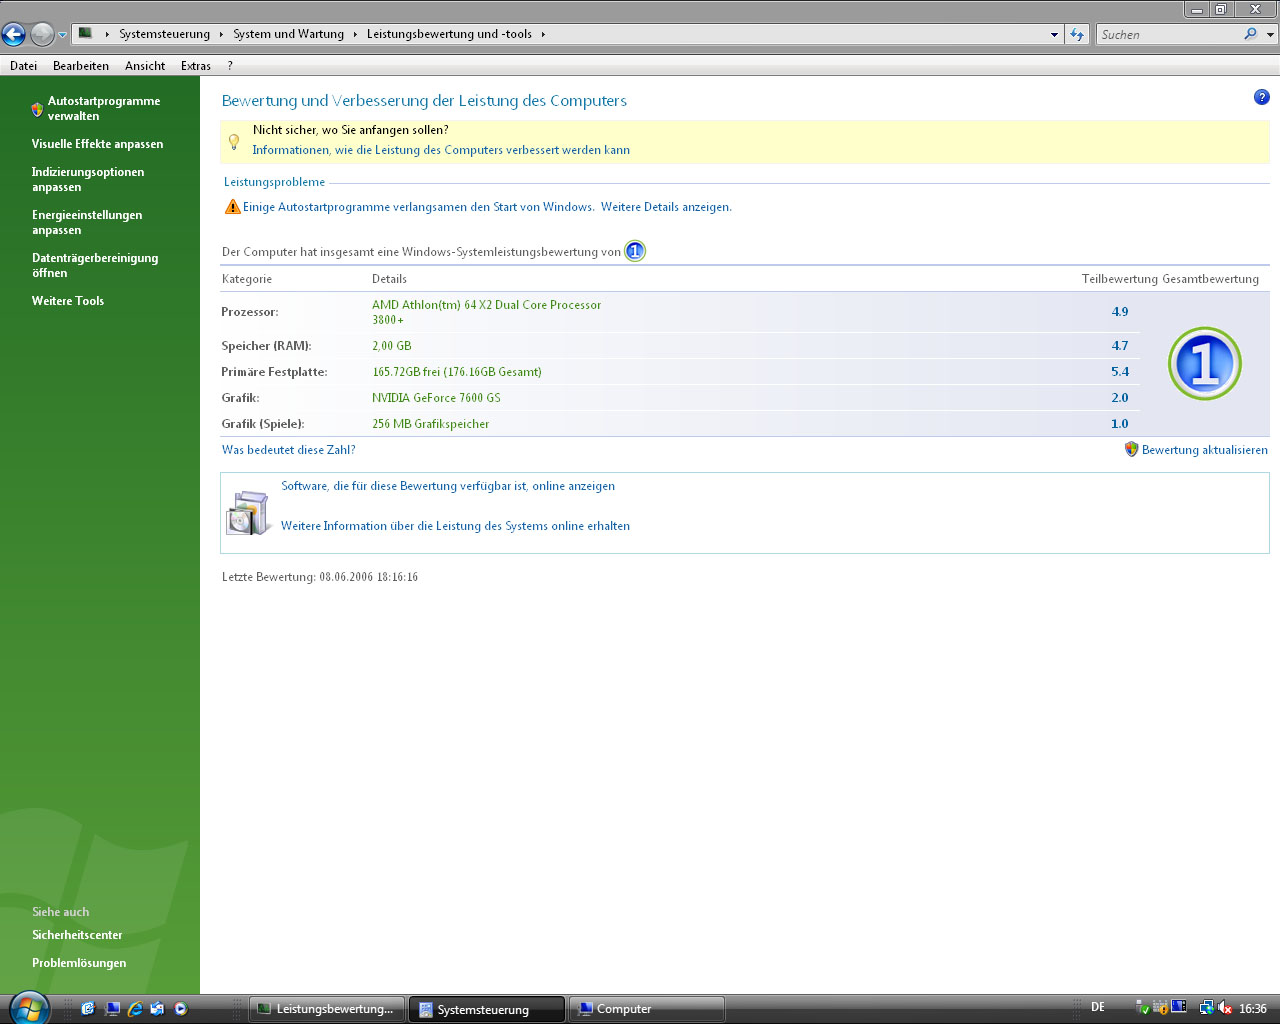Open recent pages dropdown arrow

(62, 34)
